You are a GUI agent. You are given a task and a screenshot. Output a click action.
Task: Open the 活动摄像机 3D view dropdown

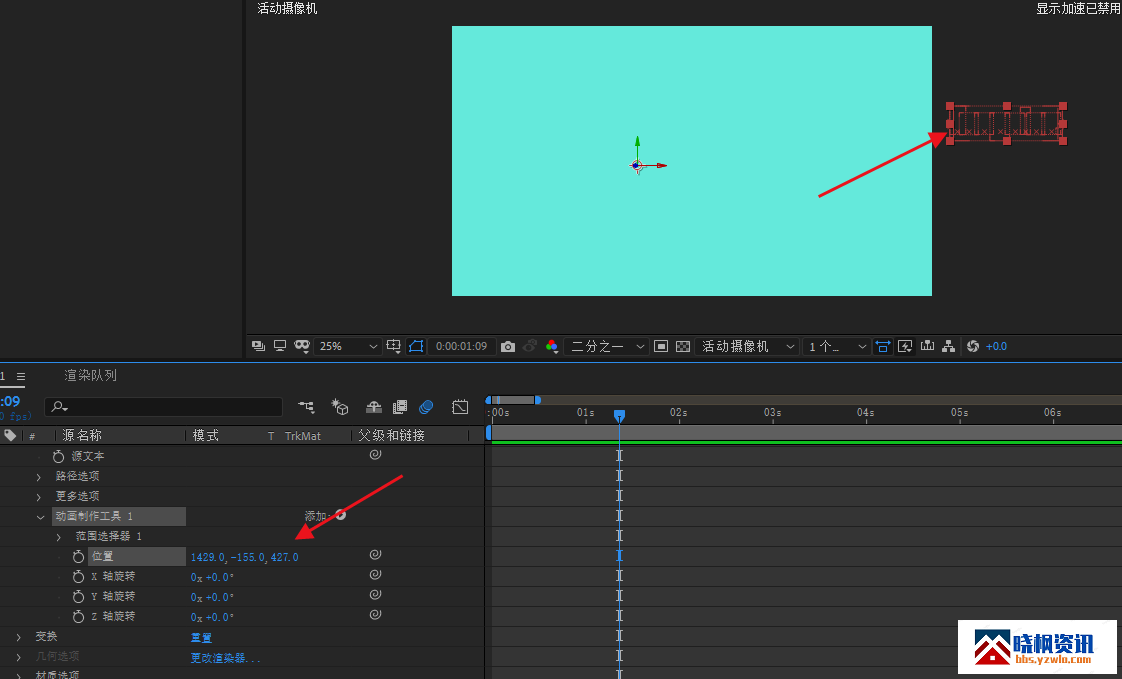(x=747, y=346)
